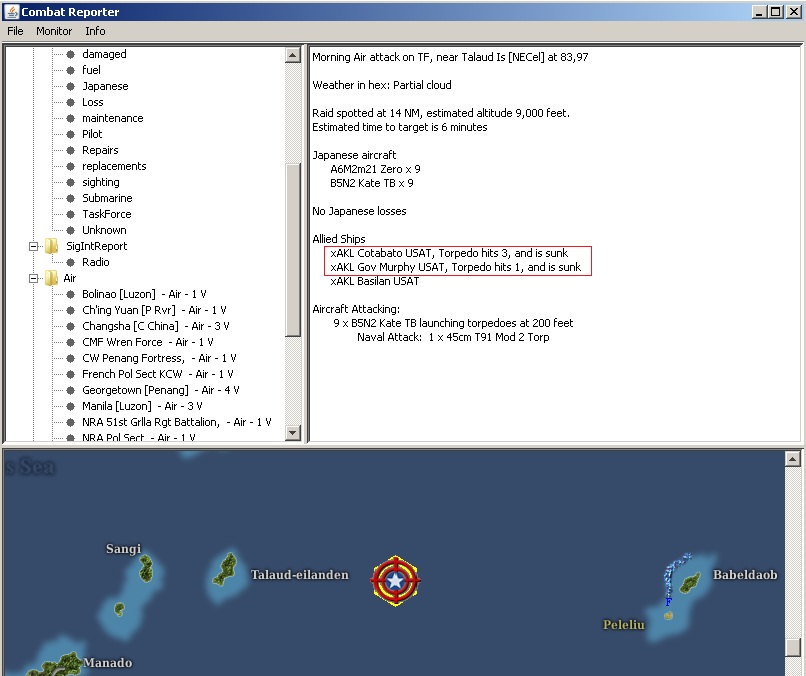Select the bullet icon beside Radio
This screenshot has width=806, height=676.
71,262
